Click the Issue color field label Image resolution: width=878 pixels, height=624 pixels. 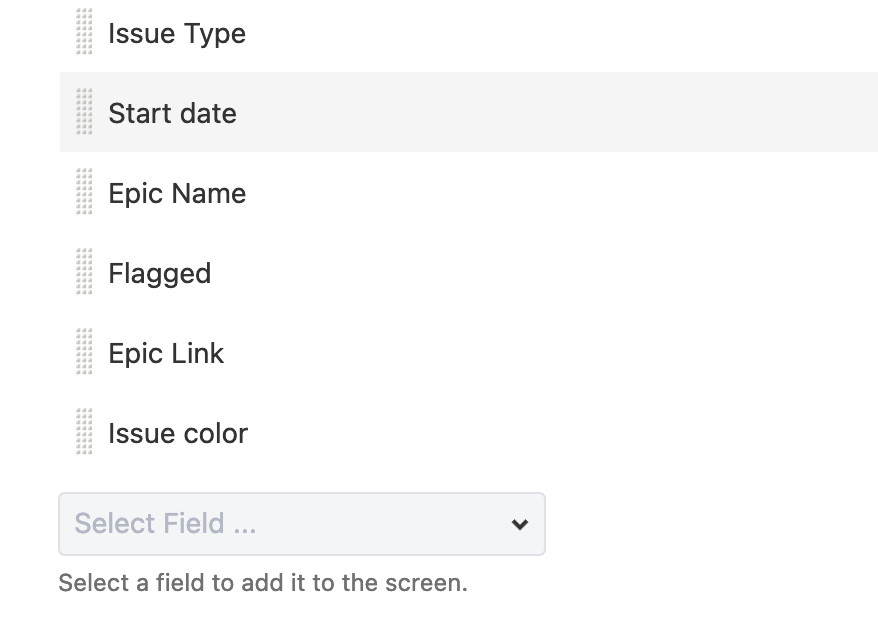(178, 434)
